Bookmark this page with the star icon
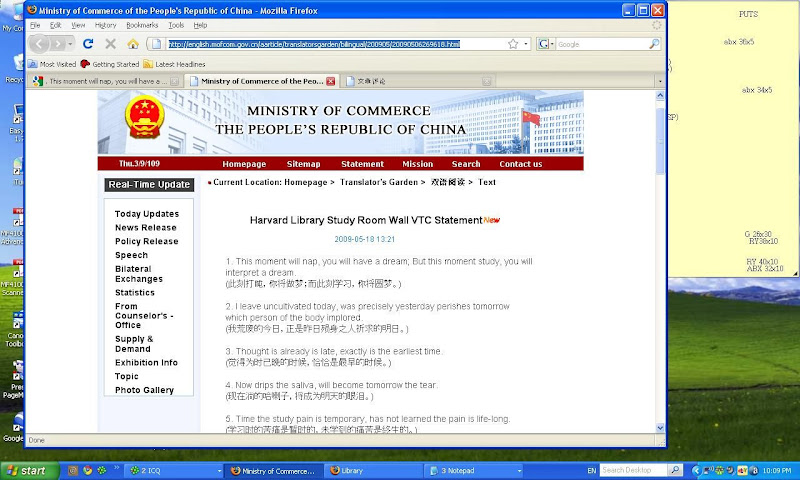The height and width of the screenshot is (480, 800). 513,44
